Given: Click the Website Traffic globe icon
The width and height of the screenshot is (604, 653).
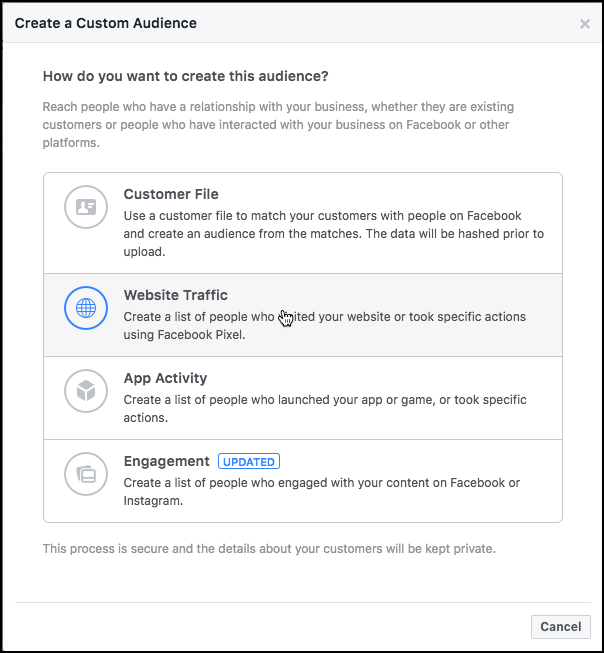Looking at the screenshot, I should [86, 308].
